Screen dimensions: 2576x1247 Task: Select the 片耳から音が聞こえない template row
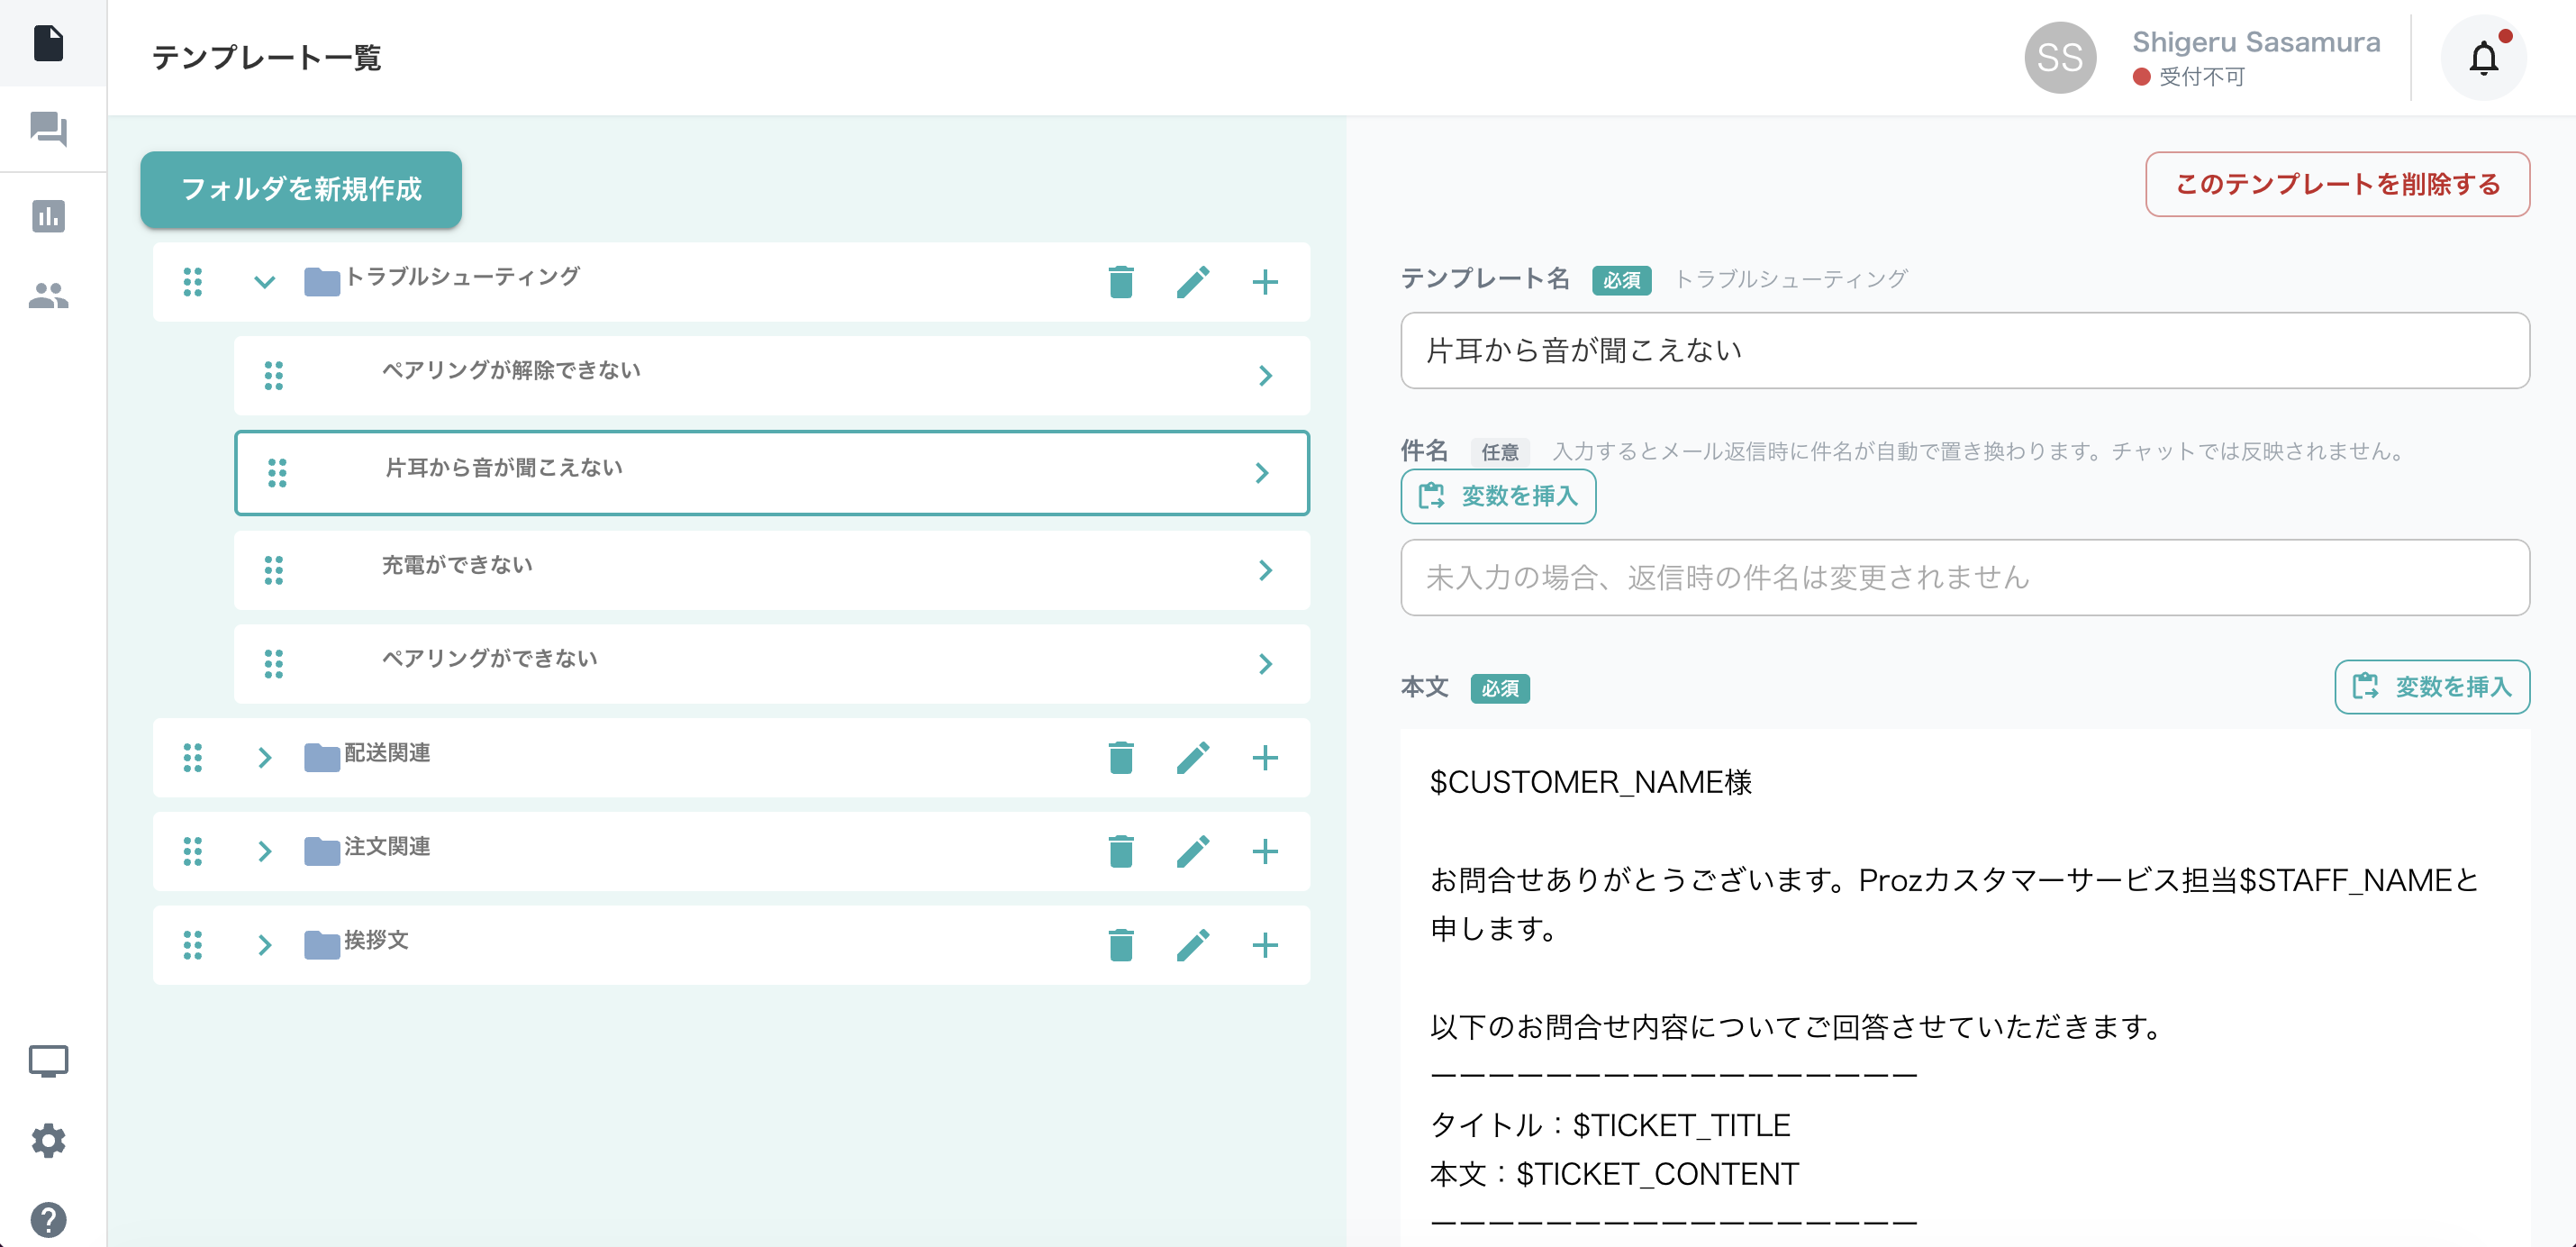771,473
